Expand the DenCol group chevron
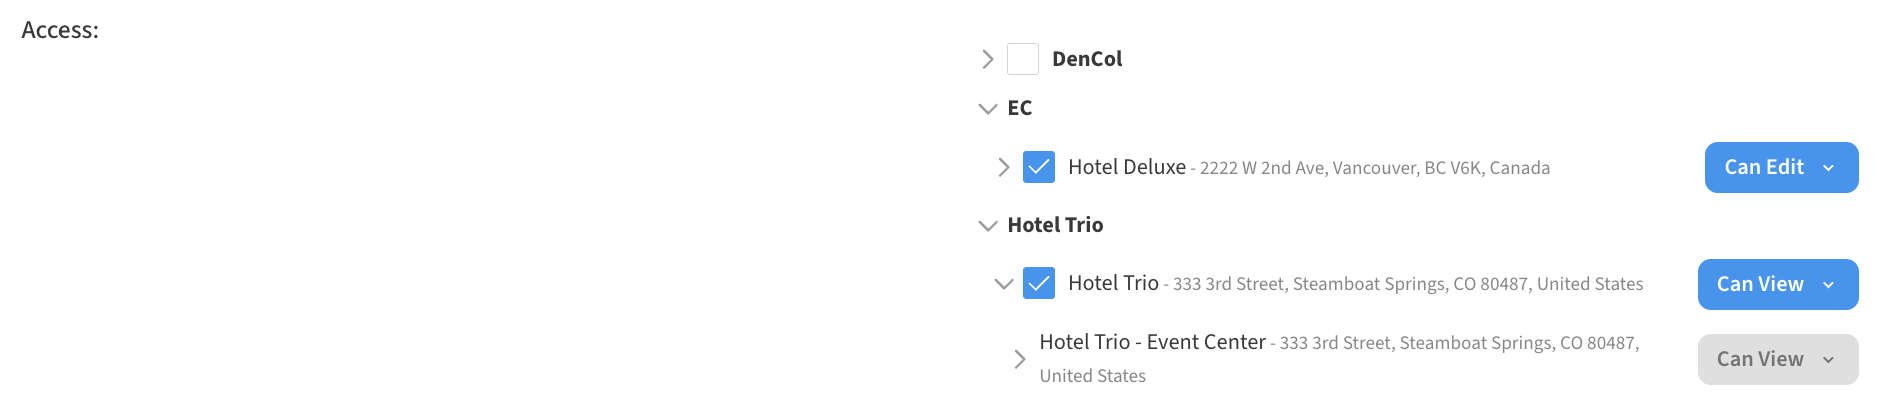This screenshot has height=400, width=1902. pos(988,59)
